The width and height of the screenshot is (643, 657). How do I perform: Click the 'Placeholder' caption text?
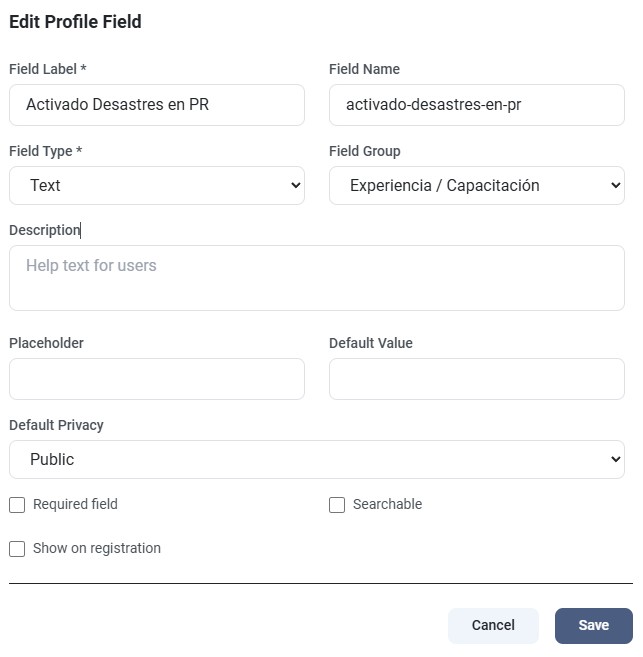(x=46, y=343)
